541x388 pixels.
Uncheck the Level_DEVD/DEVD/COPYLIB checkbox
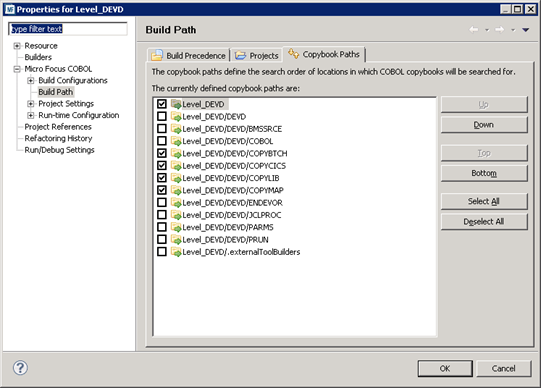[x=161, y=178]
